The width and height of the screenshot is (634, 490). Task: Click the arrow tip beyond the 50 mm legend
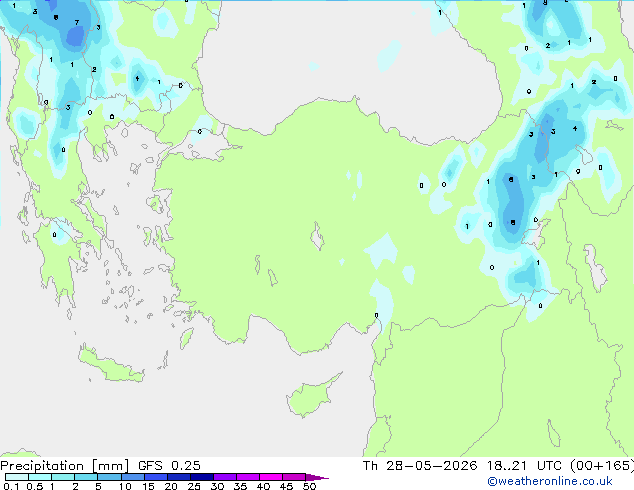click(x=317, y=477)
